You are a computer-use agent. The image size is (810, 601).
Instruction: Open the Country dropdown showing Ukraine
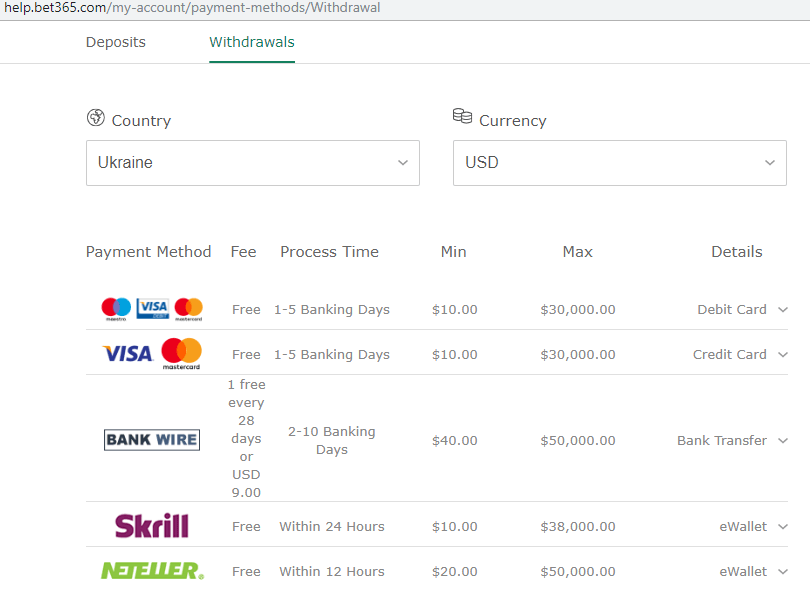click(252, 162)
